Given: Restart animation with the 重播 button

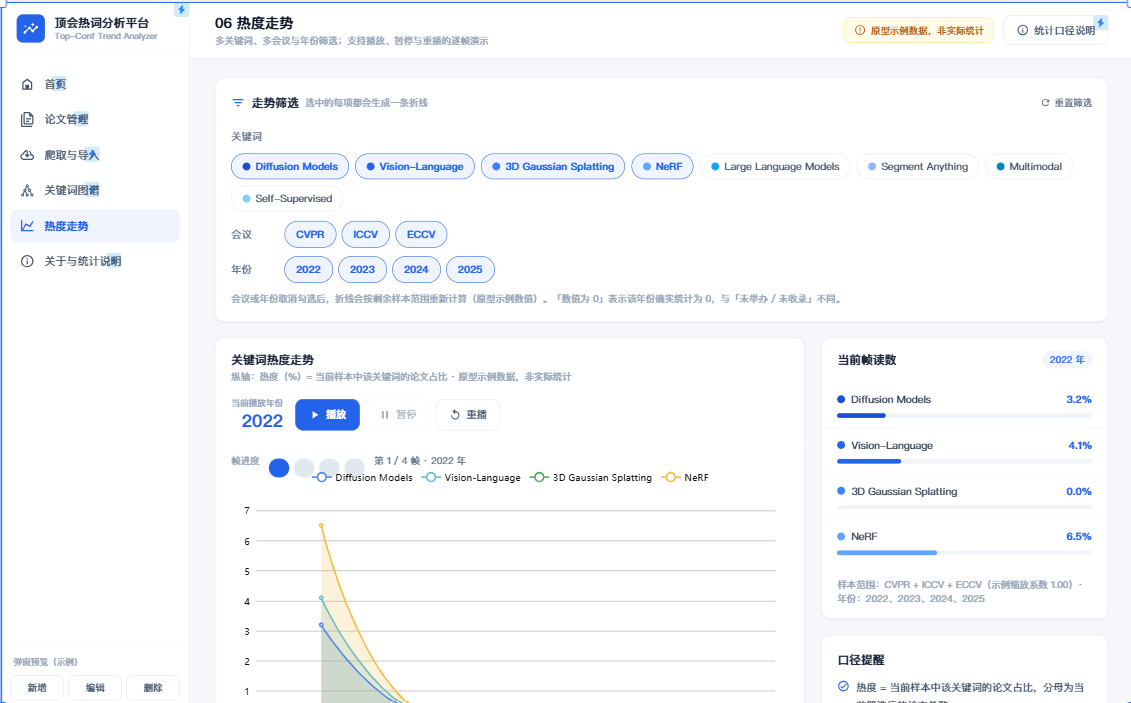Looking at the screenshot, I should (468, 415).
